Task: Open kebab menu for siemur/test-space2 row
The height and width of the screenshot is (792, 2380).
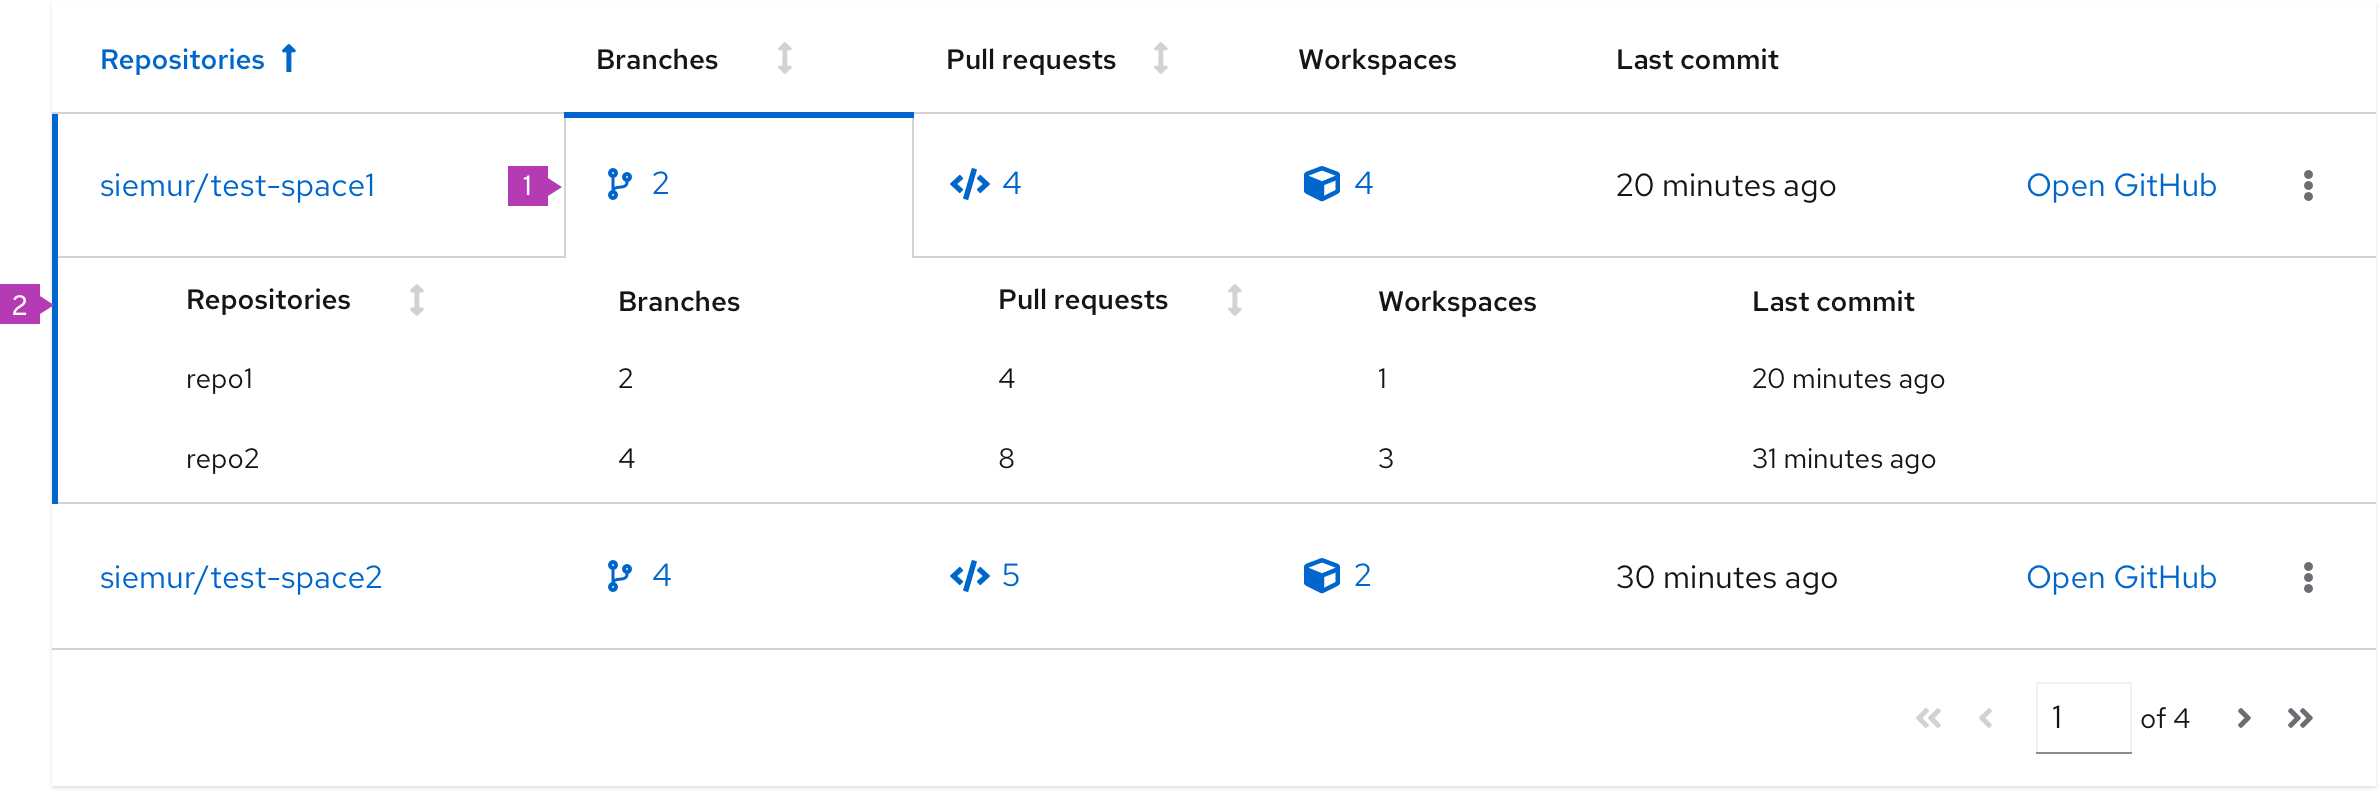Action: [x=2308, y=577]
